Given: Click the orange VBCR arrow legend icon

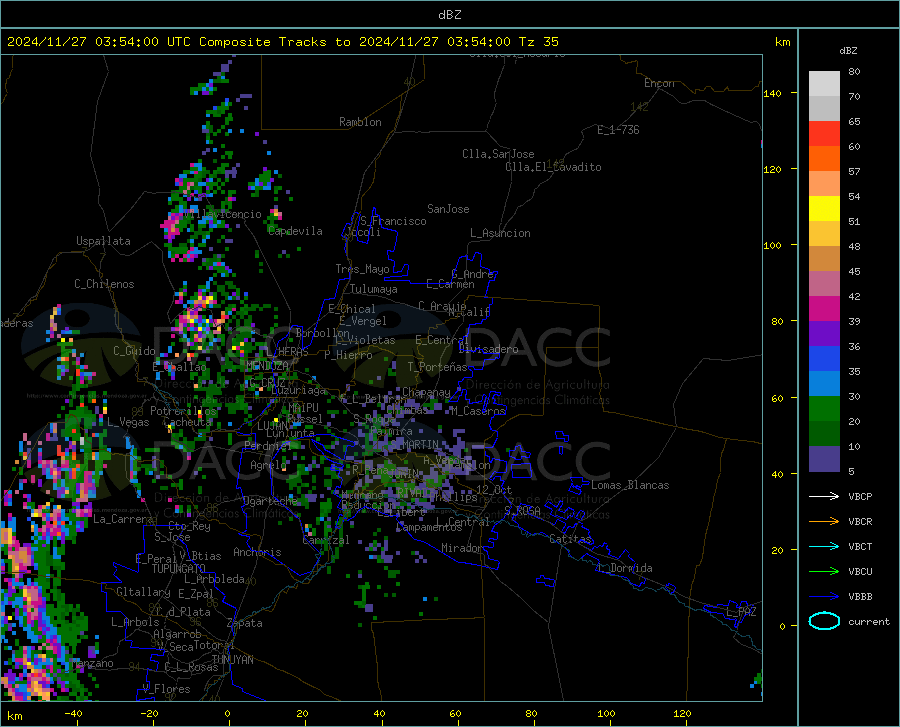Looking at the screenshot, I should [x=824, y=521].
